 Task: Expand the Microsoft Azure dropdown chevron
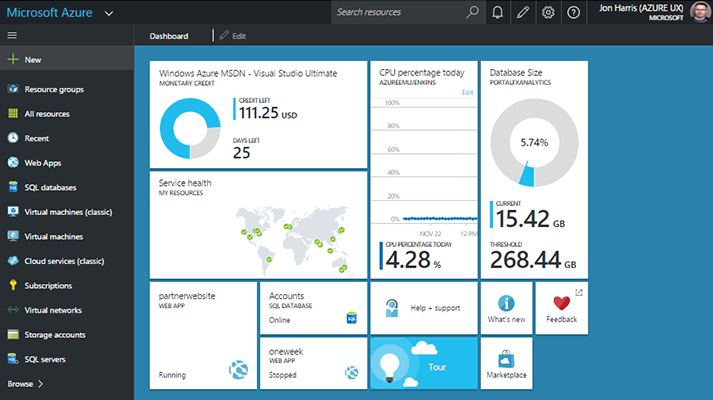[x=109, y=13]
